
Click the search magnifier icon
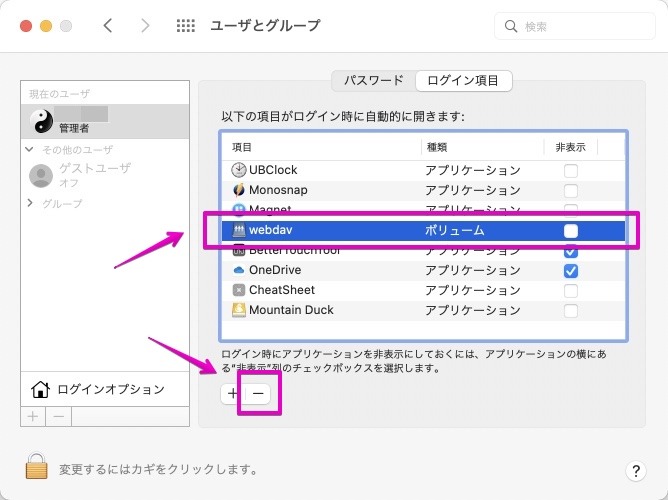coord(510,26)
